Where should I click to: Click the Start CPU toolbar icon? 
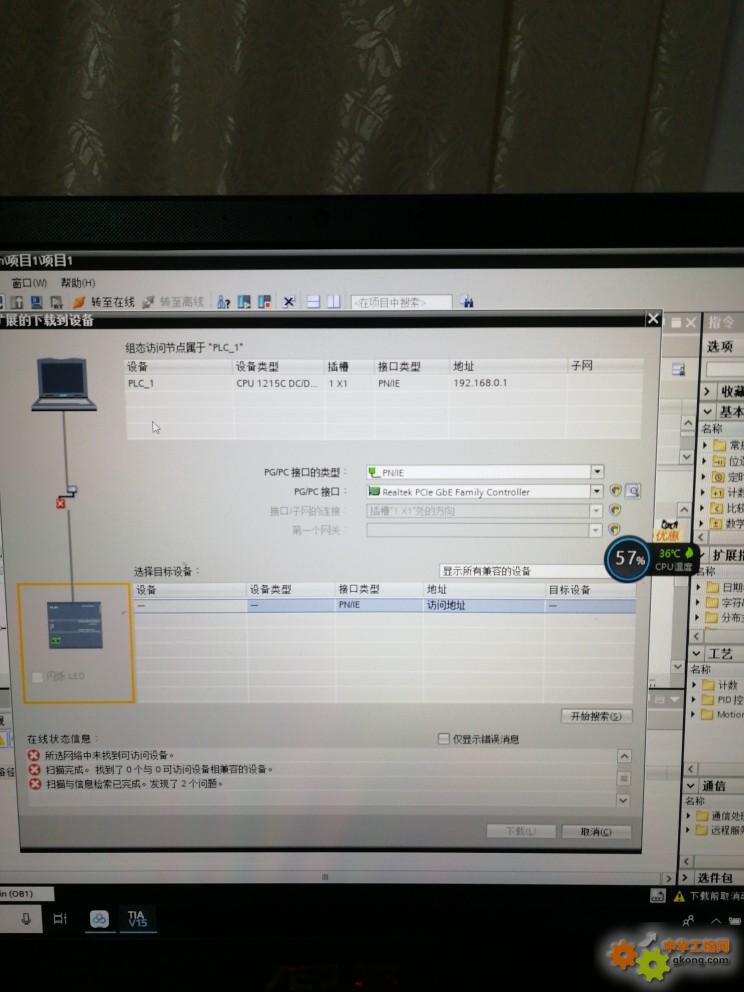pos(244,302)
